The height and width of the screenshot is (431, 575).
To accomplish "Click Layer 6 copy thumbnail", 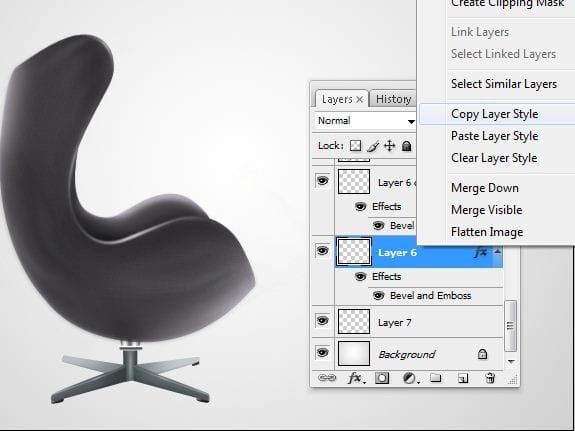I will click(354, 181).
